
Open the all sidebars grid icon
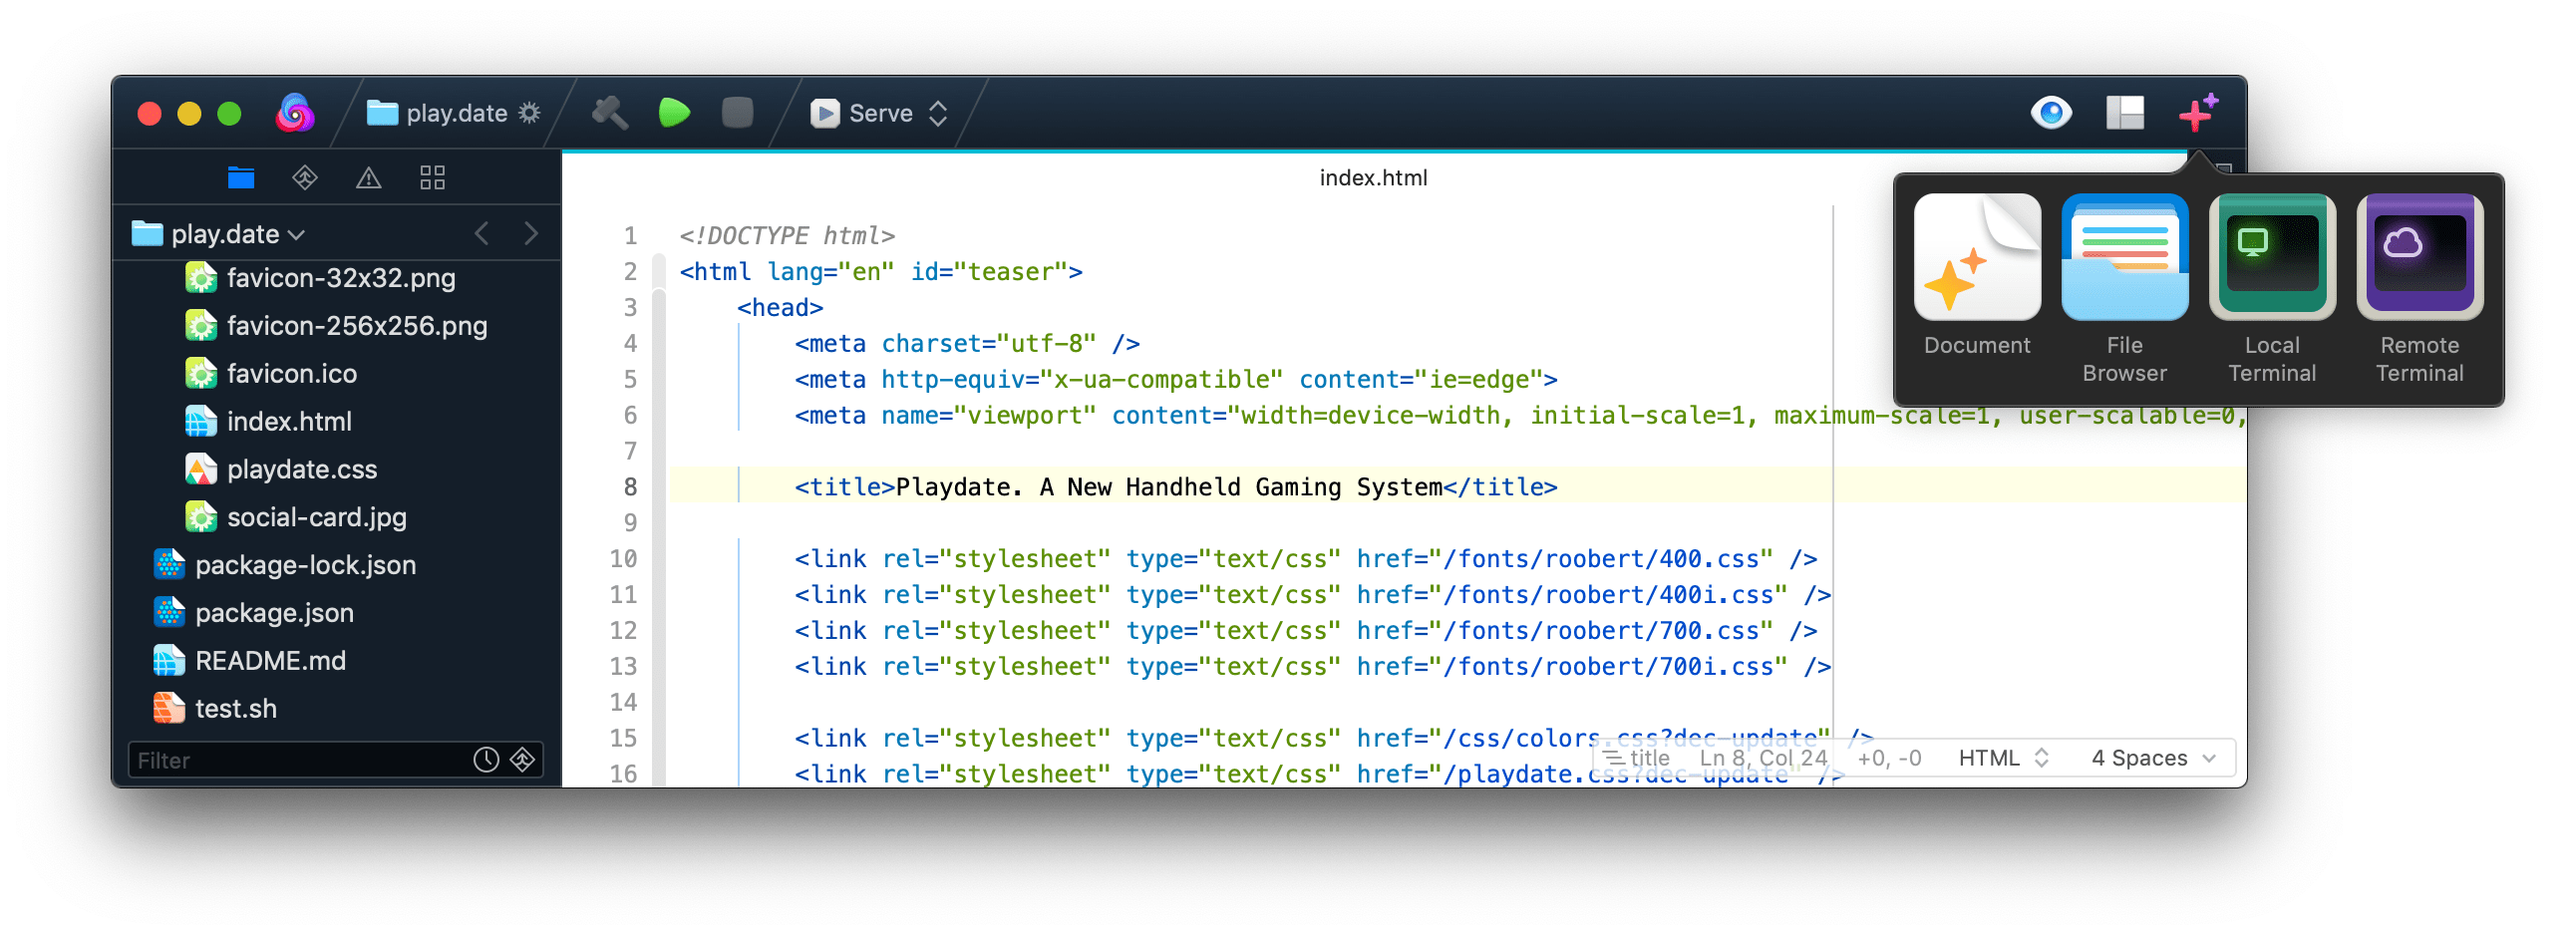click(x=433, y=178)
